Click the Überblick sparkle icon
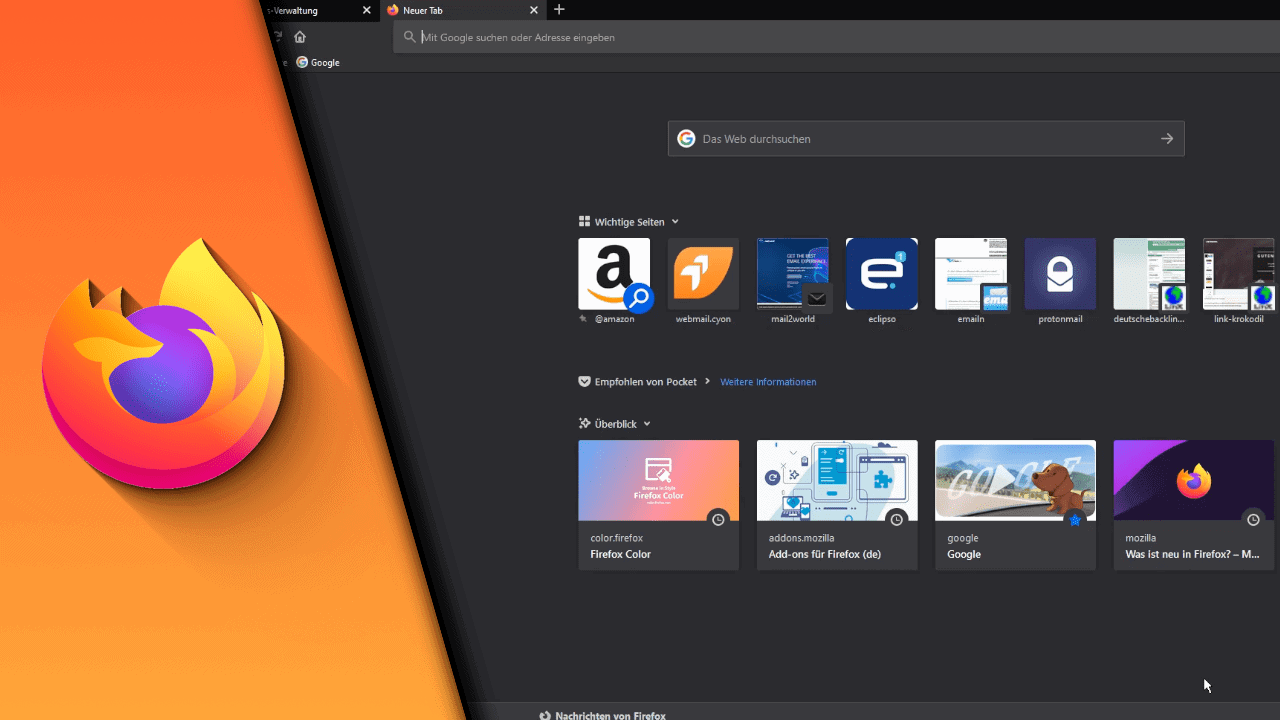 584,423
